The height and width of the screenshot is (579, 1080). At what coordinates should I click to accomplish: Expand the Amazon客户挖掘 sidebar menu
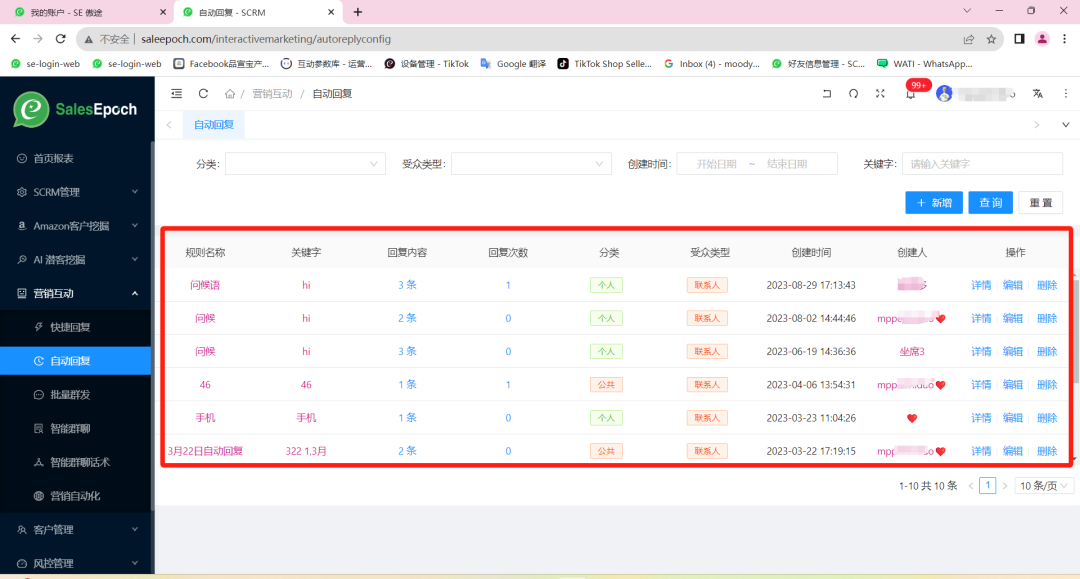(x=75, y=226)
